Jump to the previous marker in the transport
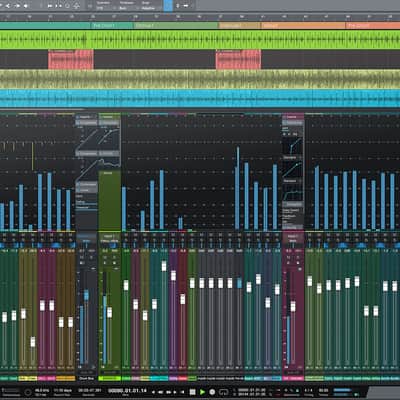This screenshot has height=400, width=400. coord(154,392)
